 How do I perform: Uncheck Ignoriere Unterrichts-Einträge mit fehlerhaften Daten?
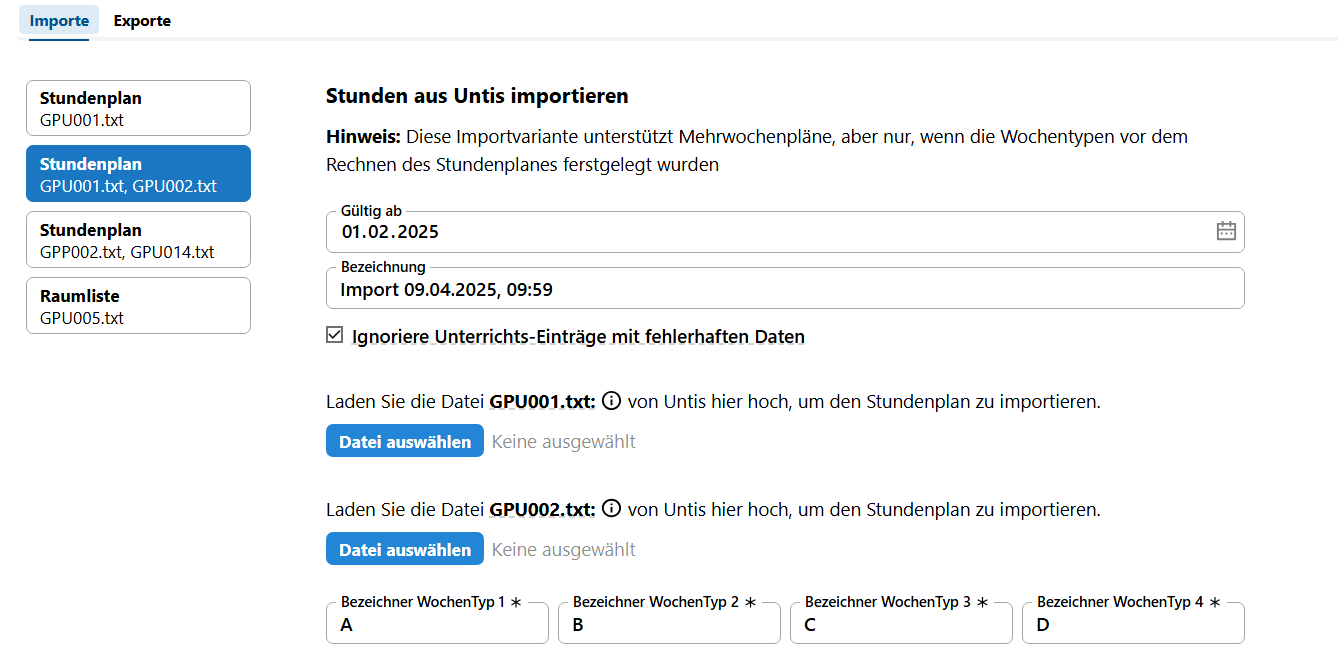tap(334, 335)
